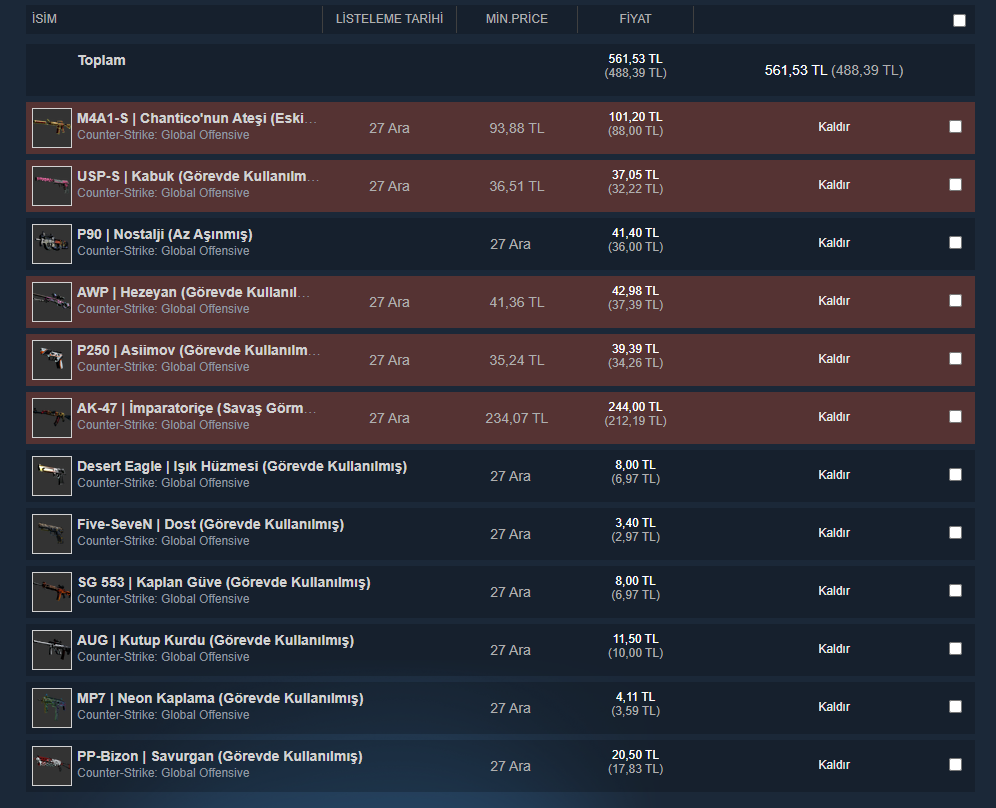Check the box for USP-S Kabuk
Image resolution: width=996 pixels, height=808 pixels.
(x=955, y=184)
